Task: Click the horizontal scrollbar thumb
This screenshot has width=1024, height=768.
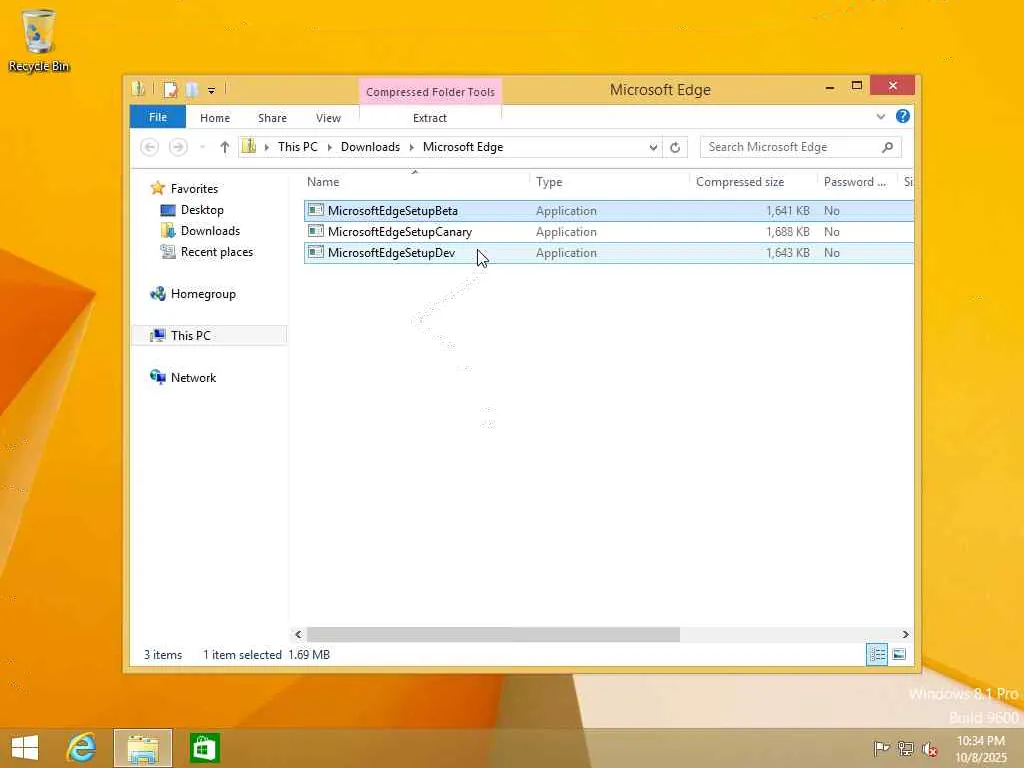Action: click(493, 634)
